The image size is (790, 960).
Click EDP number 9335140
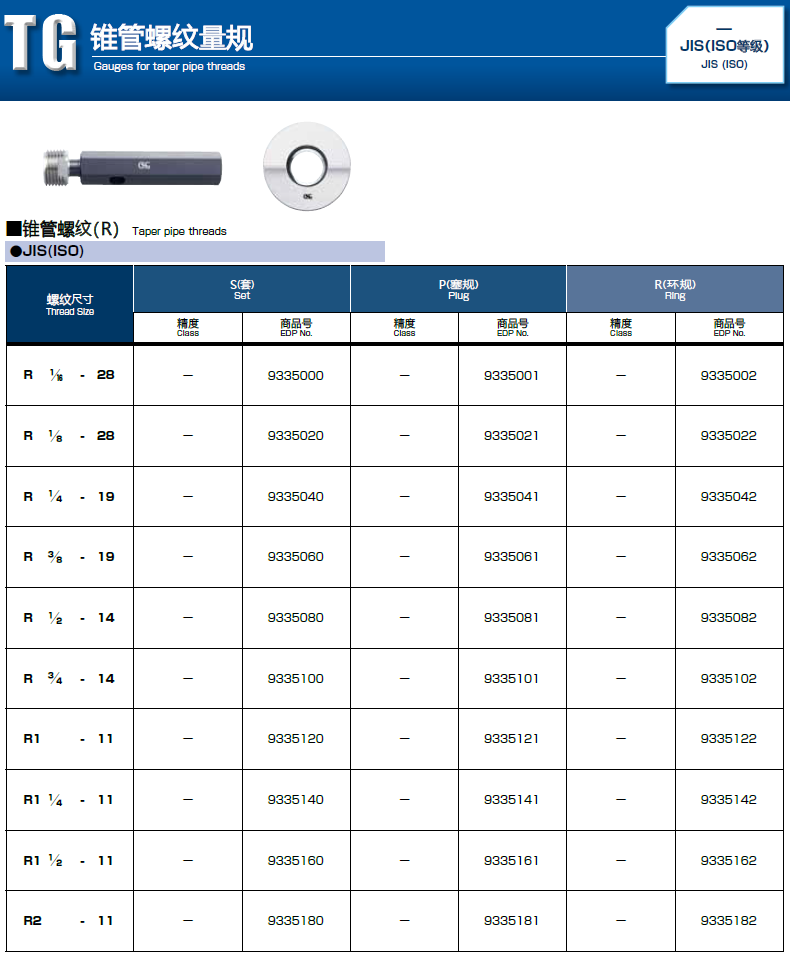[296, 800]
